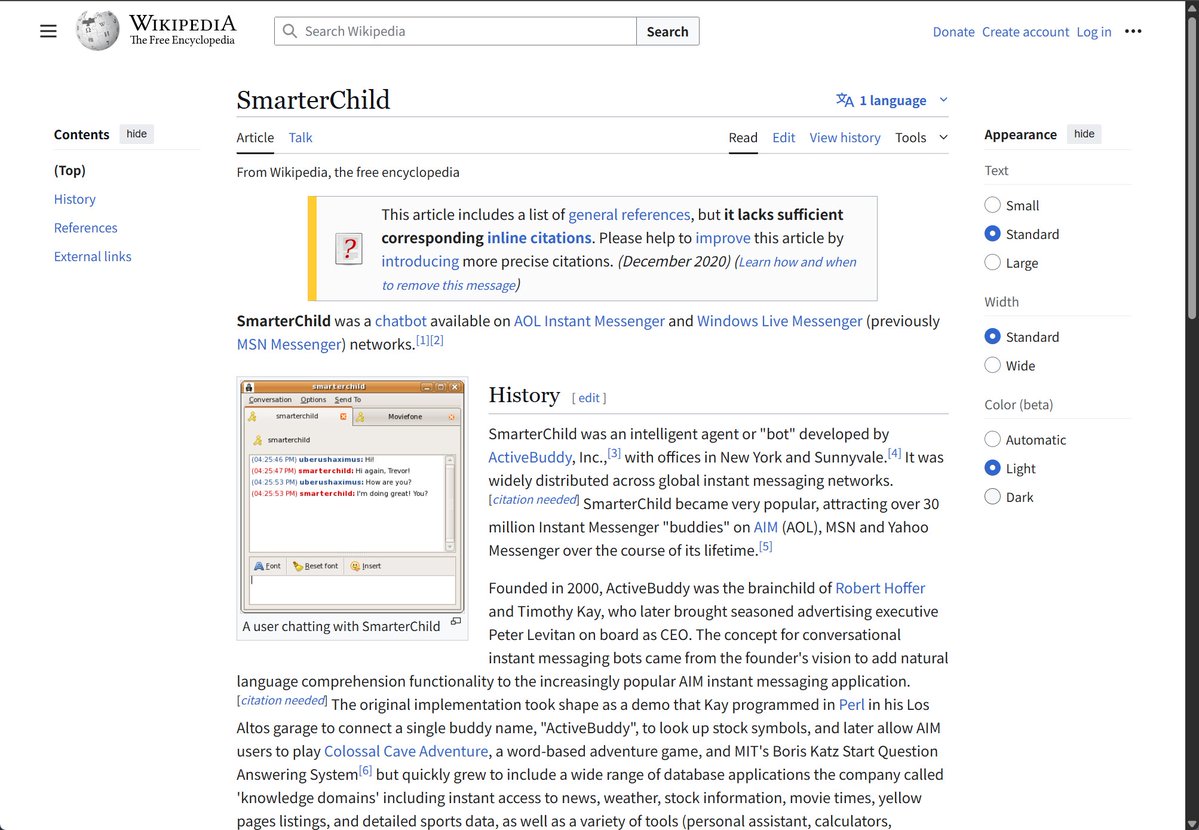Screen dimensions: 1199x830
Task: Open the Perl link
Action: (852, 705)
